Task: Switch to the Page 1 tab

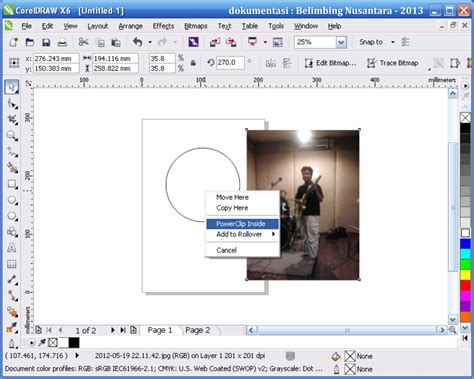Action: [160, 330]
